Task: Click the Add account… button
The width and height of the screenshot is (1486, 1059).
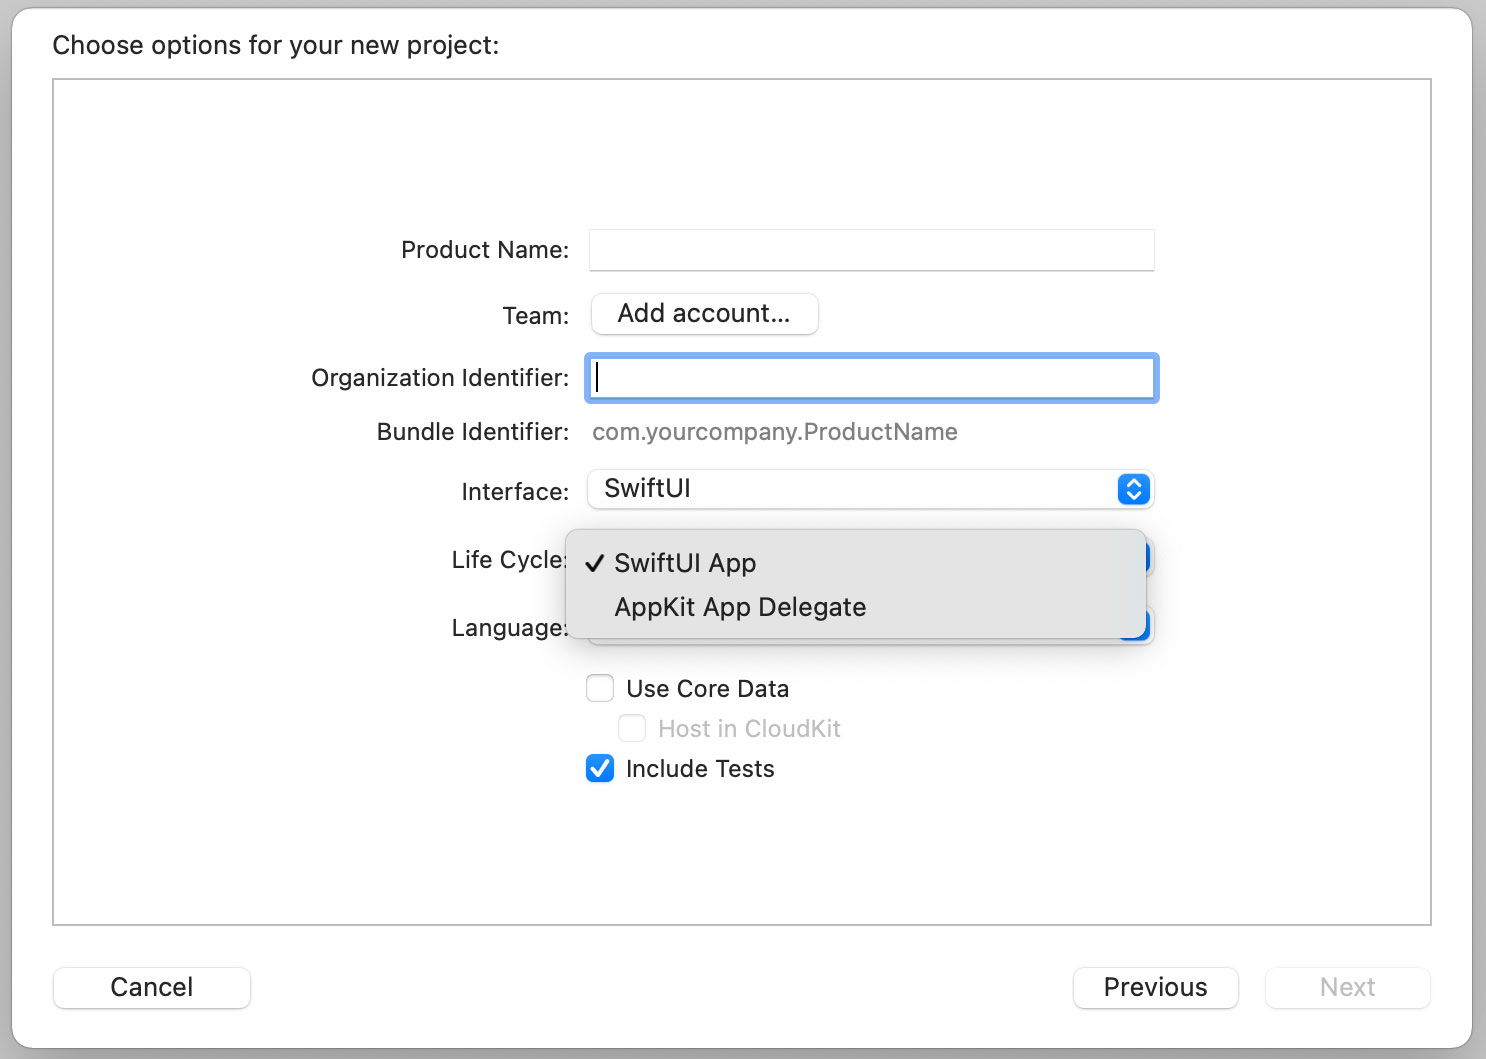Action: tap(704, 314)
